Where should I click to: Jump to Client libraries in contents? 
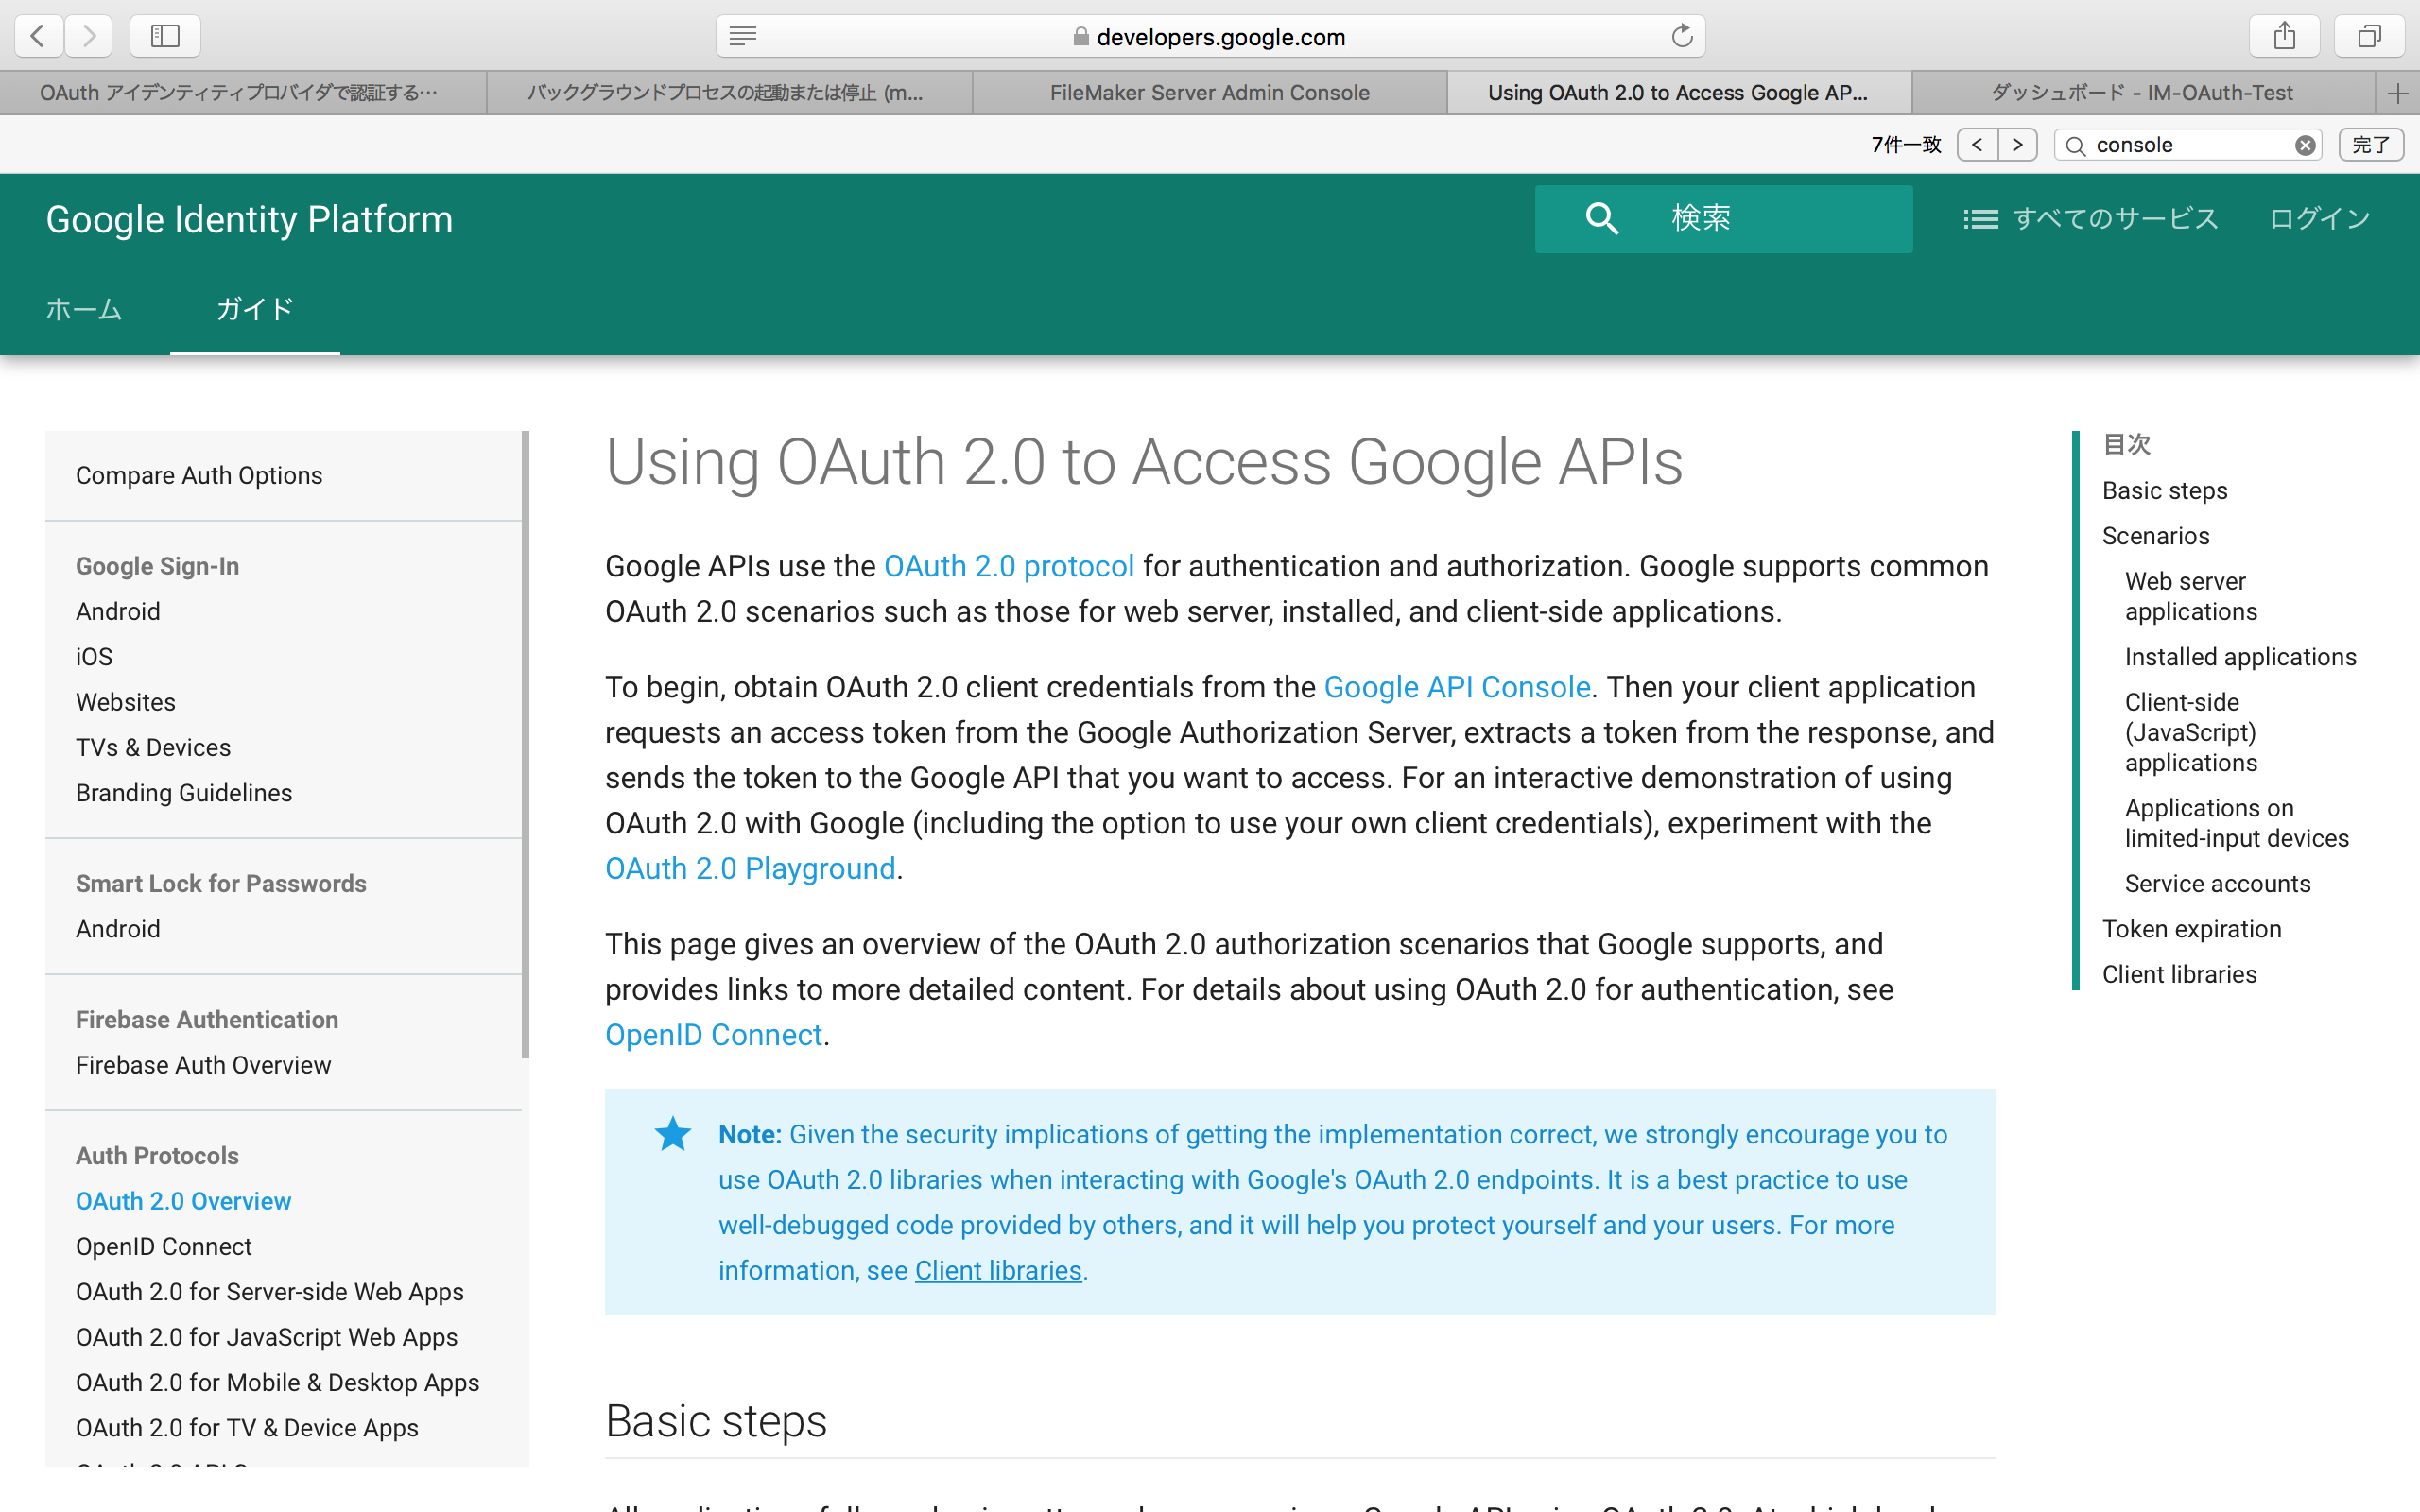click(2179, 973)
